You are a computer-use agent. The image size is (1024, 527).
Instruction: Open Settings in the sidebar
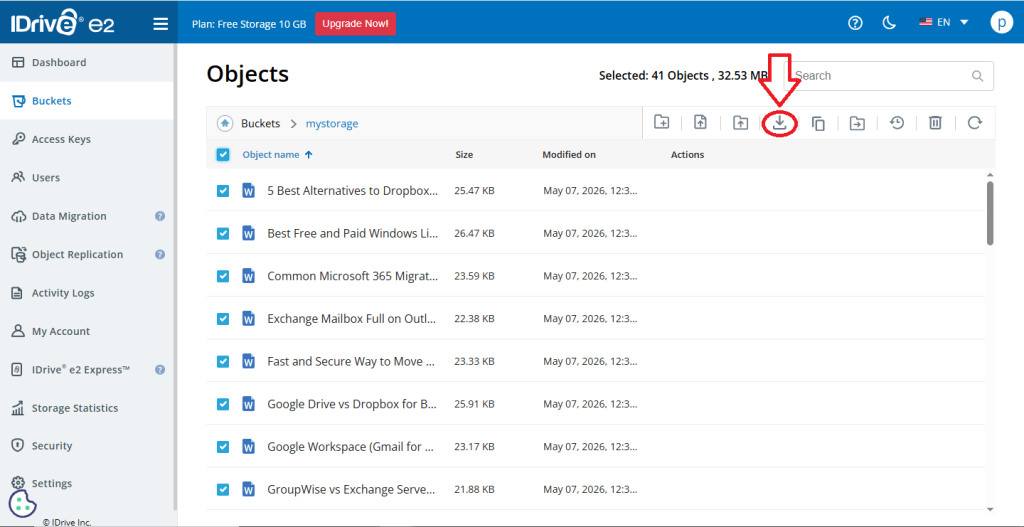[87, 484]
